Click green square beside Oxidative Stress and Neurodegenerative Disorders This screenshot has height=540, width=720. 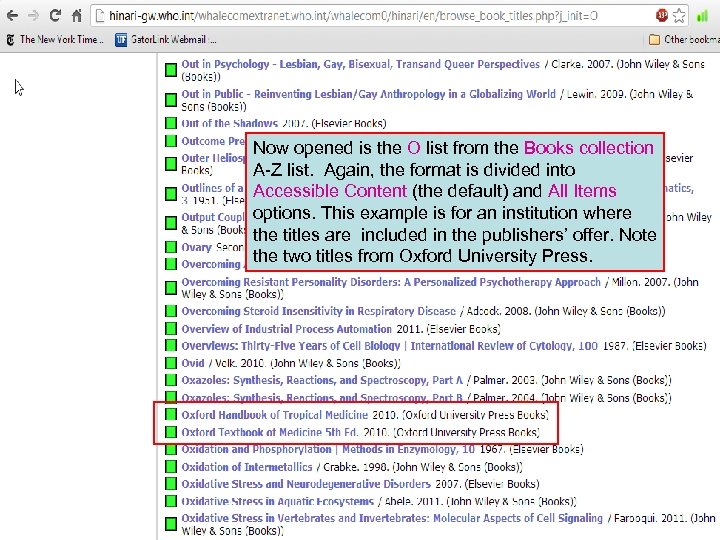click(171, 484)
